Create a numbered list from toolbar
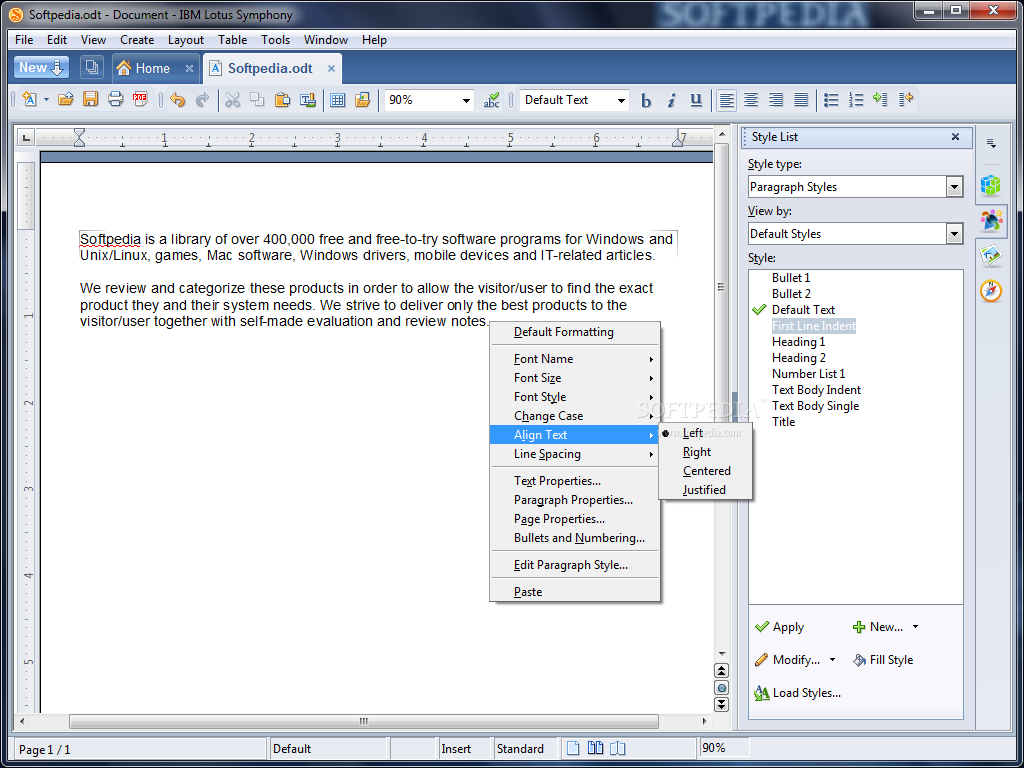The width and height of the screenshot is (1024, 768). 856,100
